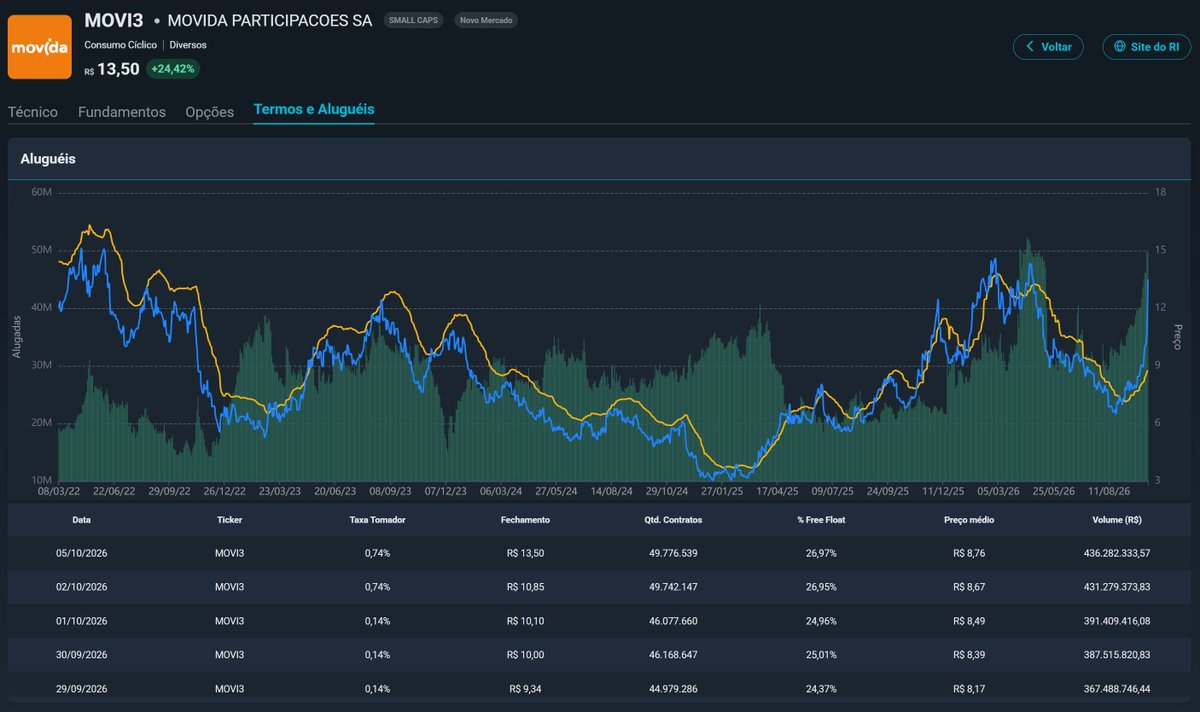Select the Termos e Aluguéis tab
The height and width of the screenshot is (712, 1200).
pos(314,109)
